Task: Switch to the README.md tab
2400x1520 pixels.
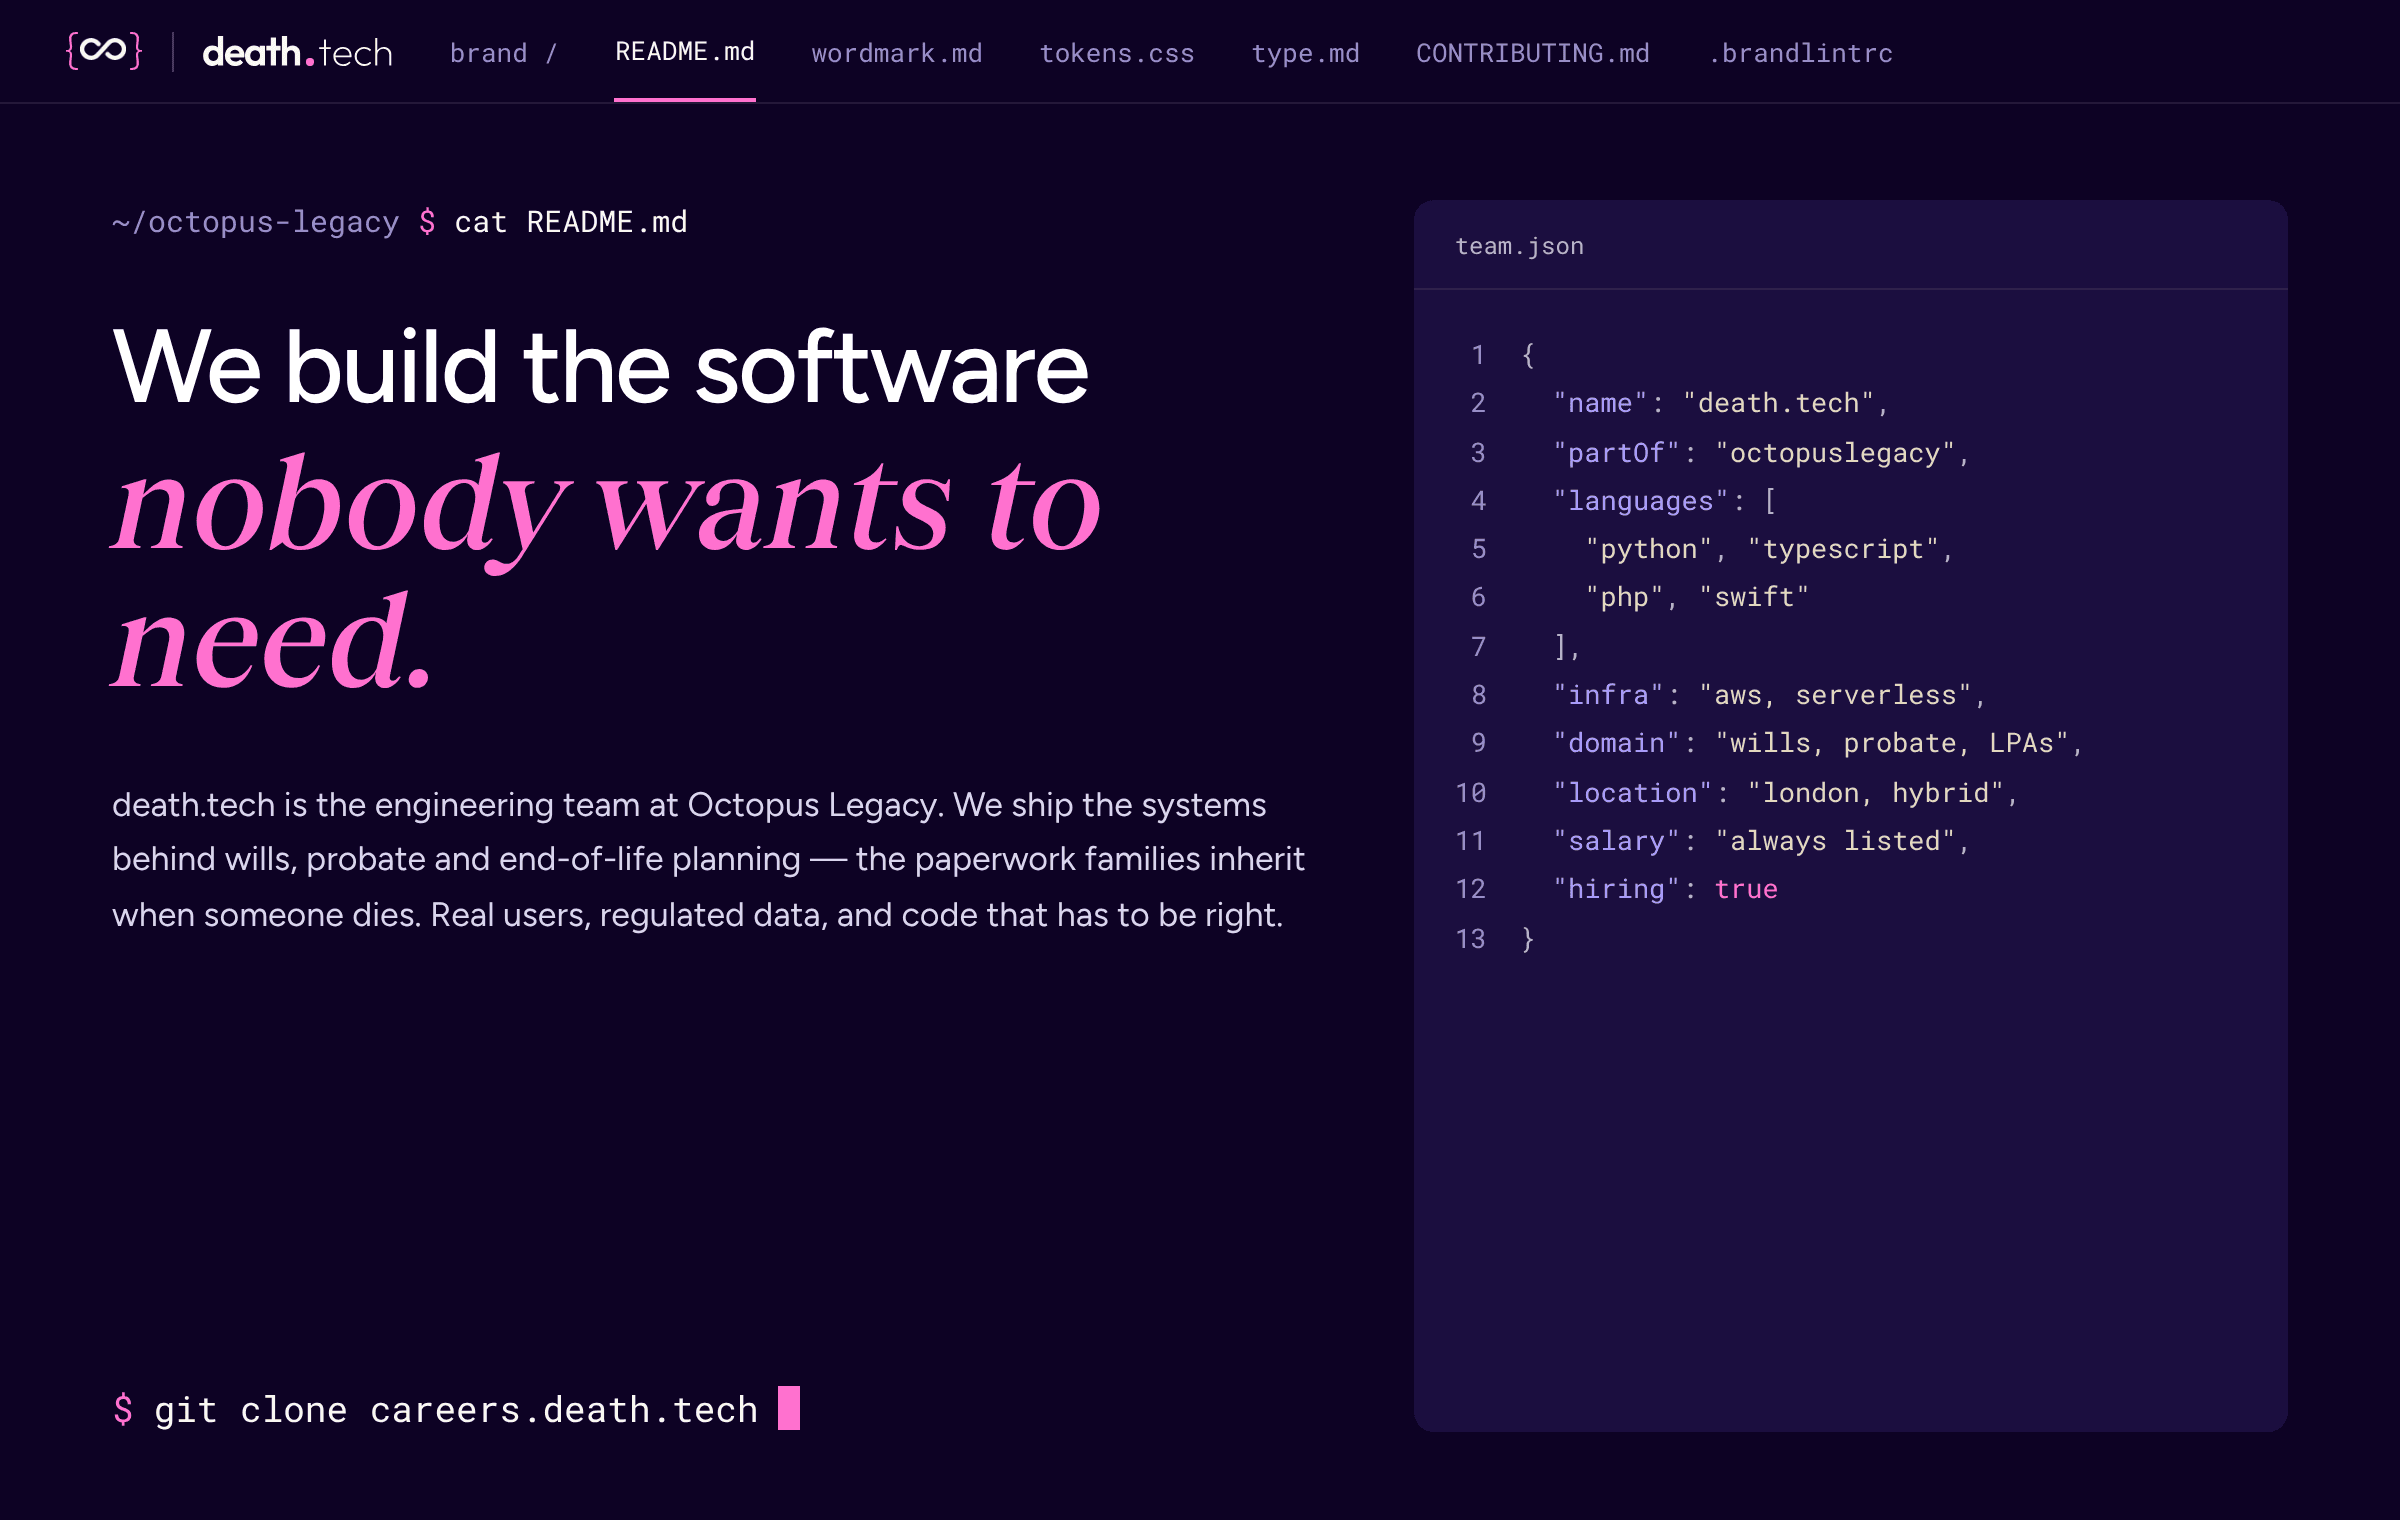Action: [x=685, y=51]
